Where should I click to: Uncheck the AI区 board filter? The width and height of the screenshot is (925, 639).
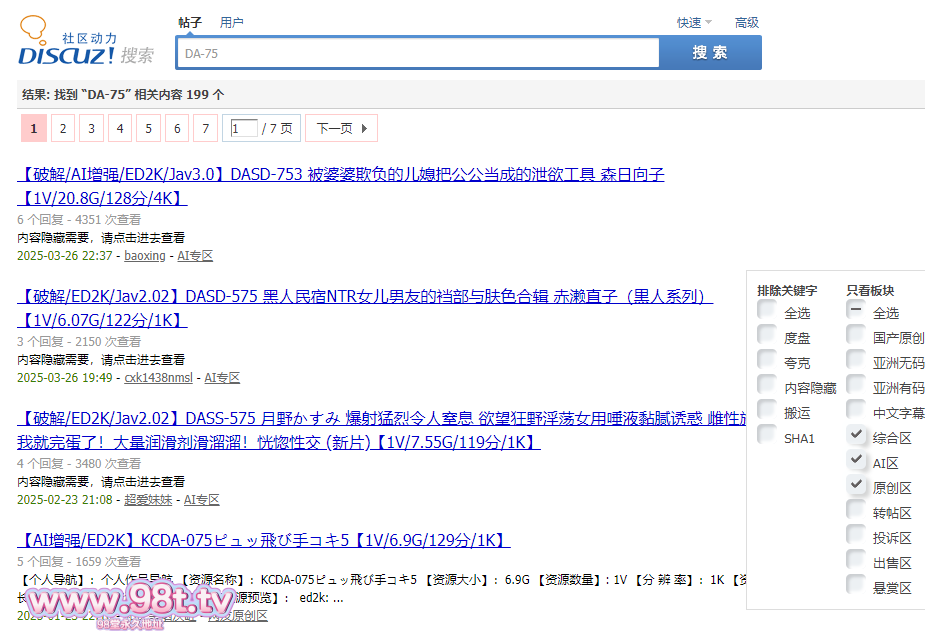click(x=856, y=461)
